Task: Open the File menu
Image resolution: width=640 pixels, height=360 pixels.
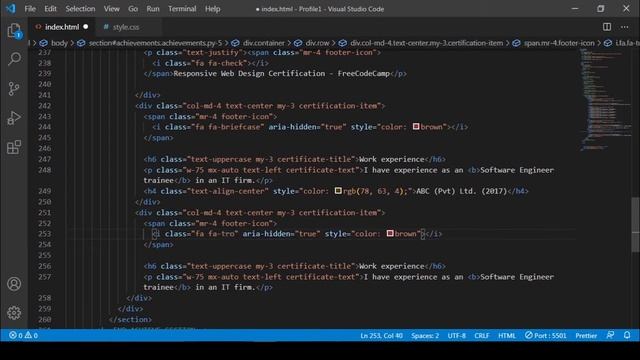Action: pos(30,9)
